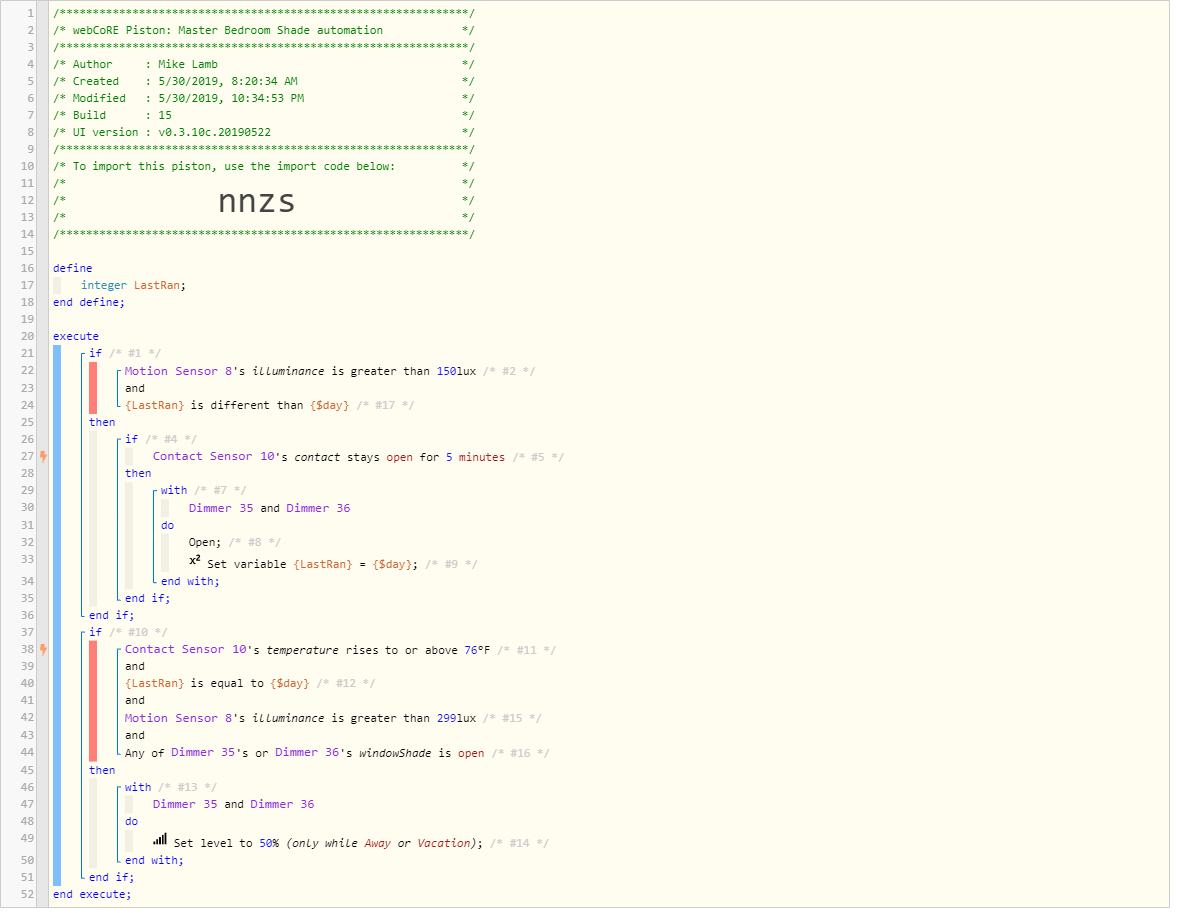Screen dimensions: 1178x913
Task: Click the 76°F temperature value
Action: 477,651
